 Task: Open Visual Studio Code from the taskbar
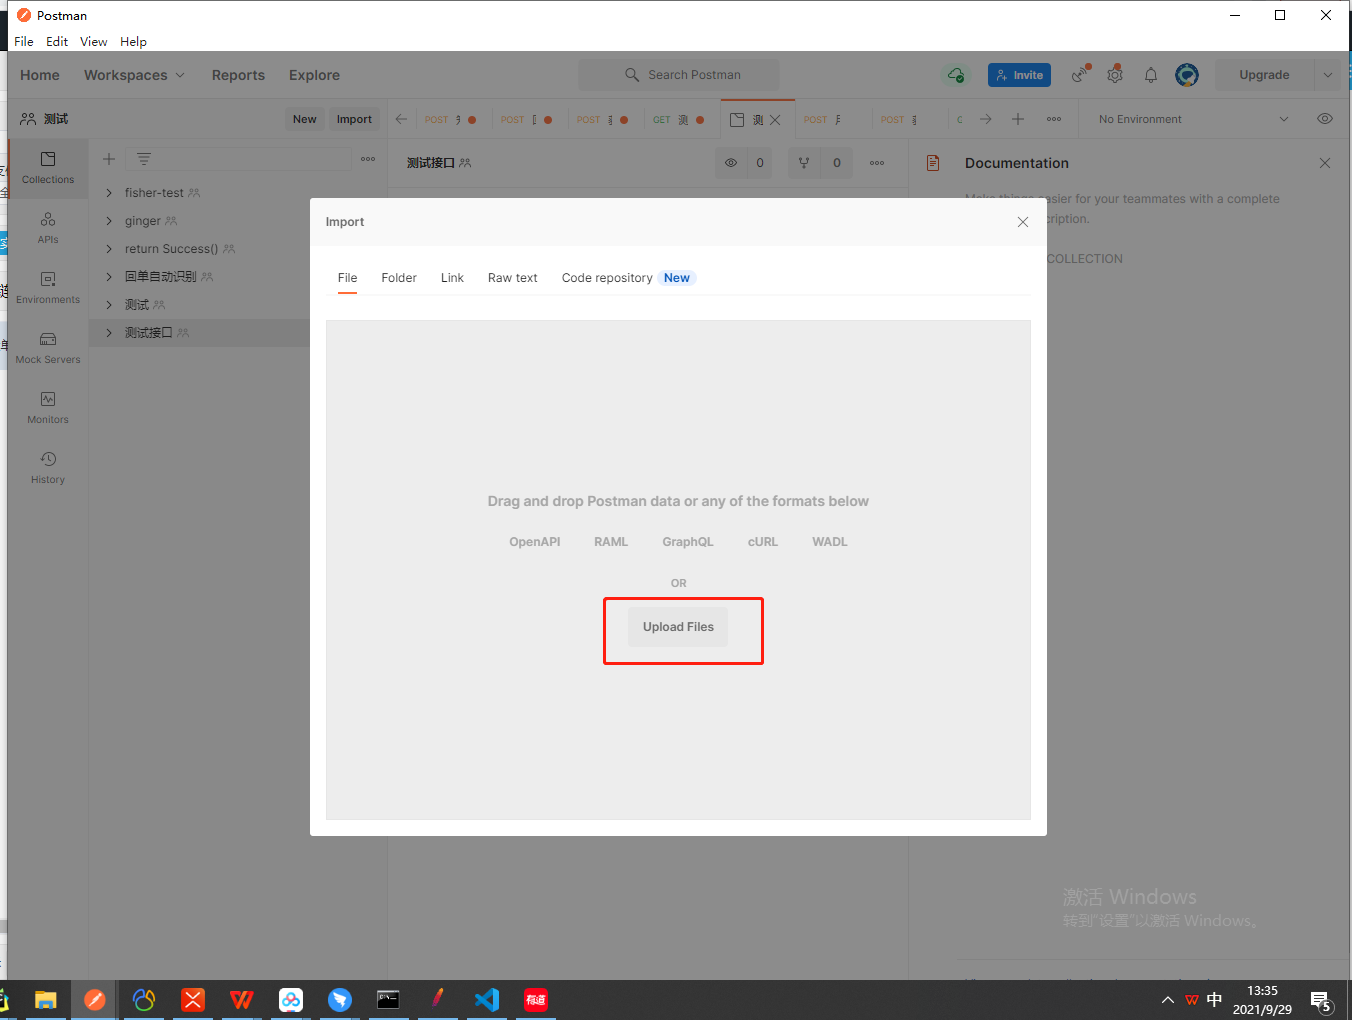[487, 1000]
